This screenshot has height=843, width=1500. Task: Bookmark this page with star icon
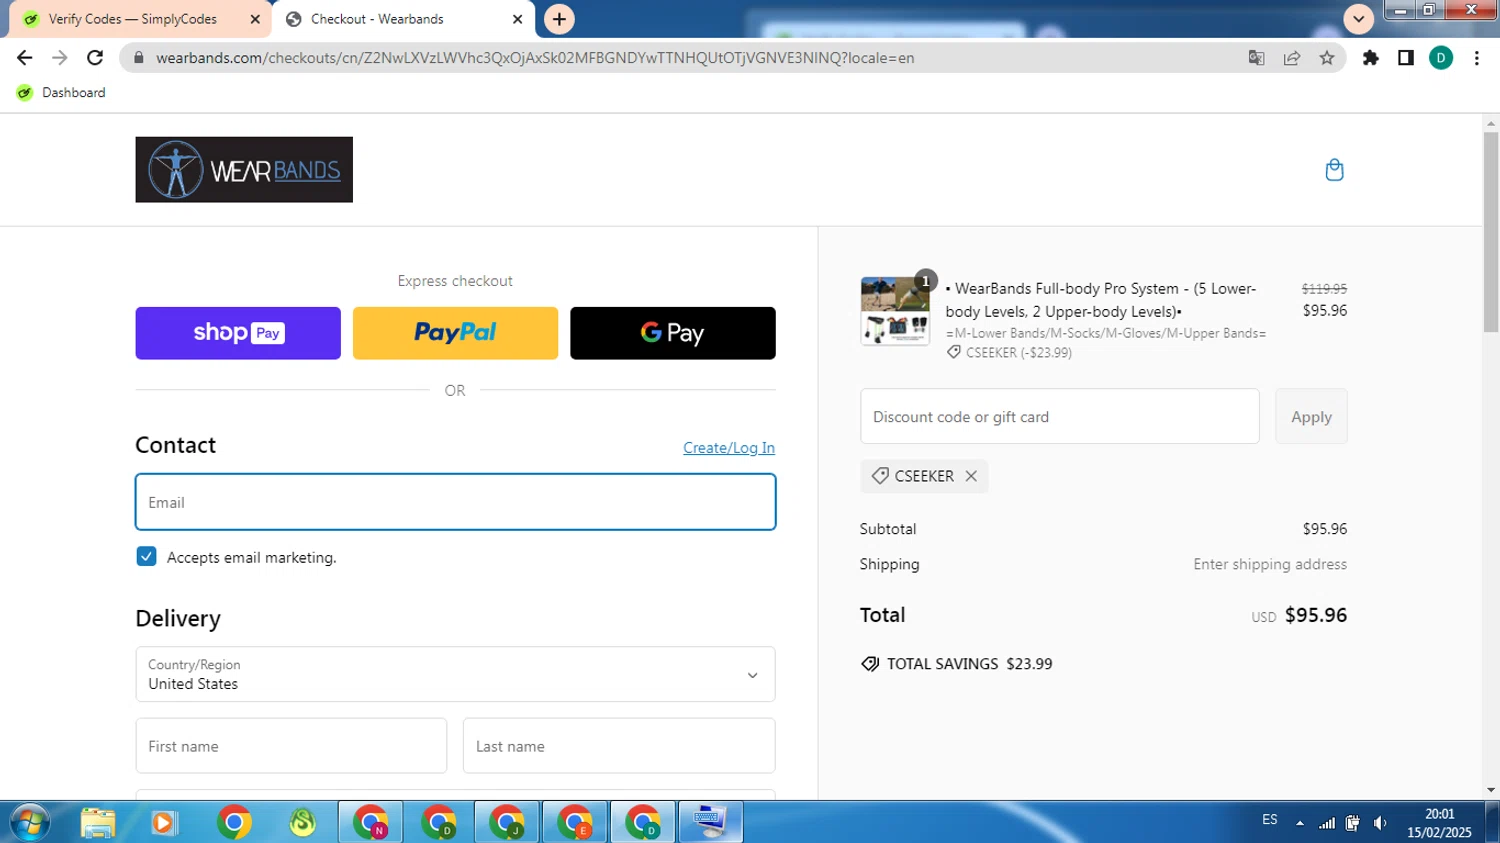(1327, 58)
